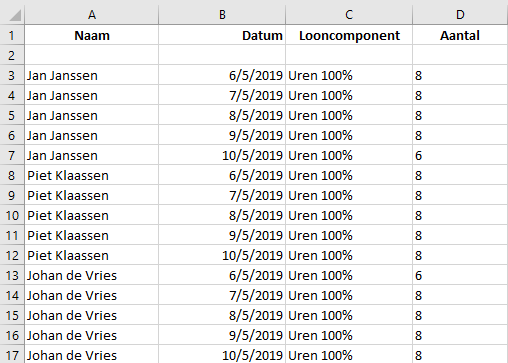The width and height of the screenshot is (508, 363).
Task: Select date 10/5/2019 in row 7
Action: coord(222,155)
